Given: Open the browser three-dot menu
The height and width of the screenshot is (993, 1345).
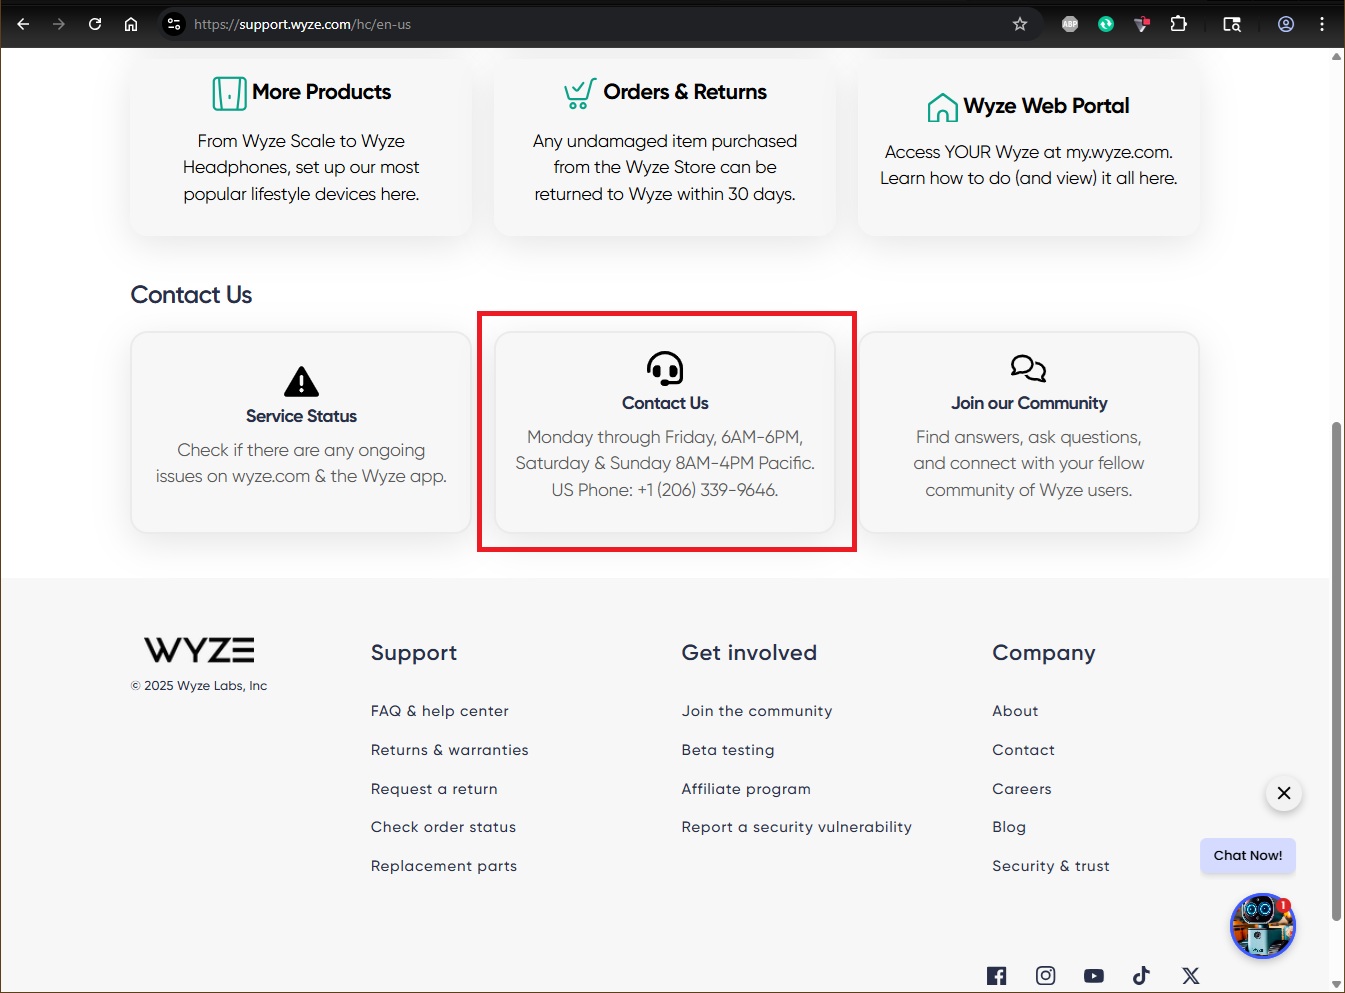Looking at the screenshot, I should 1322,24.
